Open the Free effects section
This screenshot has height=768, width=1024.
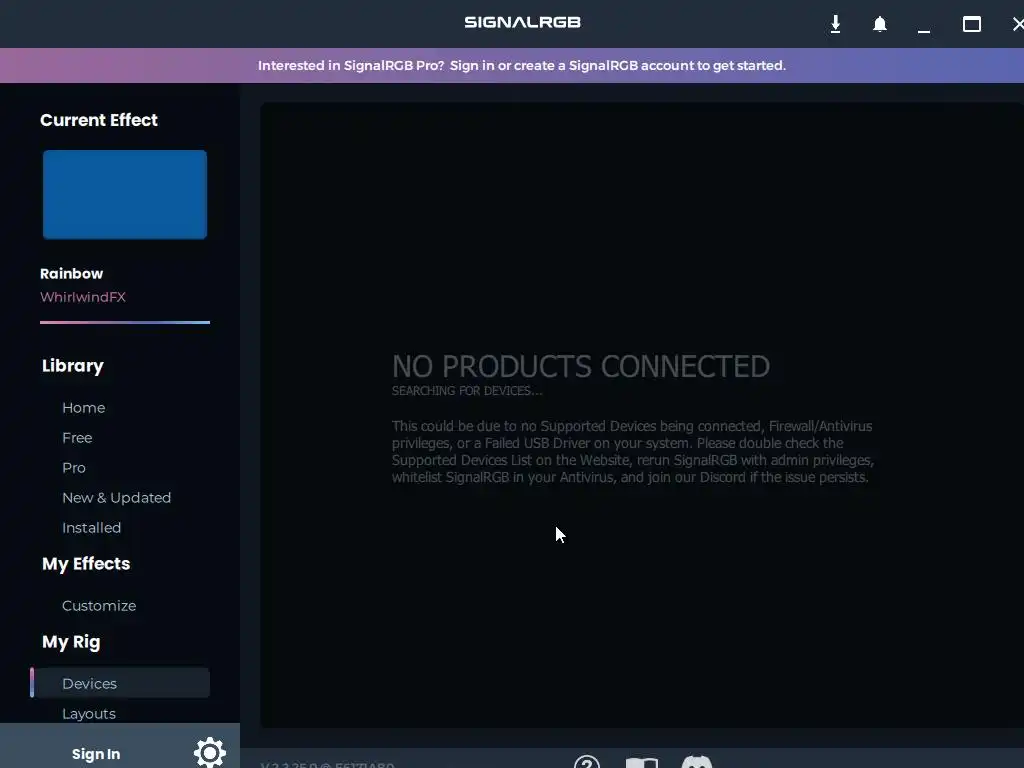point(77,438)
